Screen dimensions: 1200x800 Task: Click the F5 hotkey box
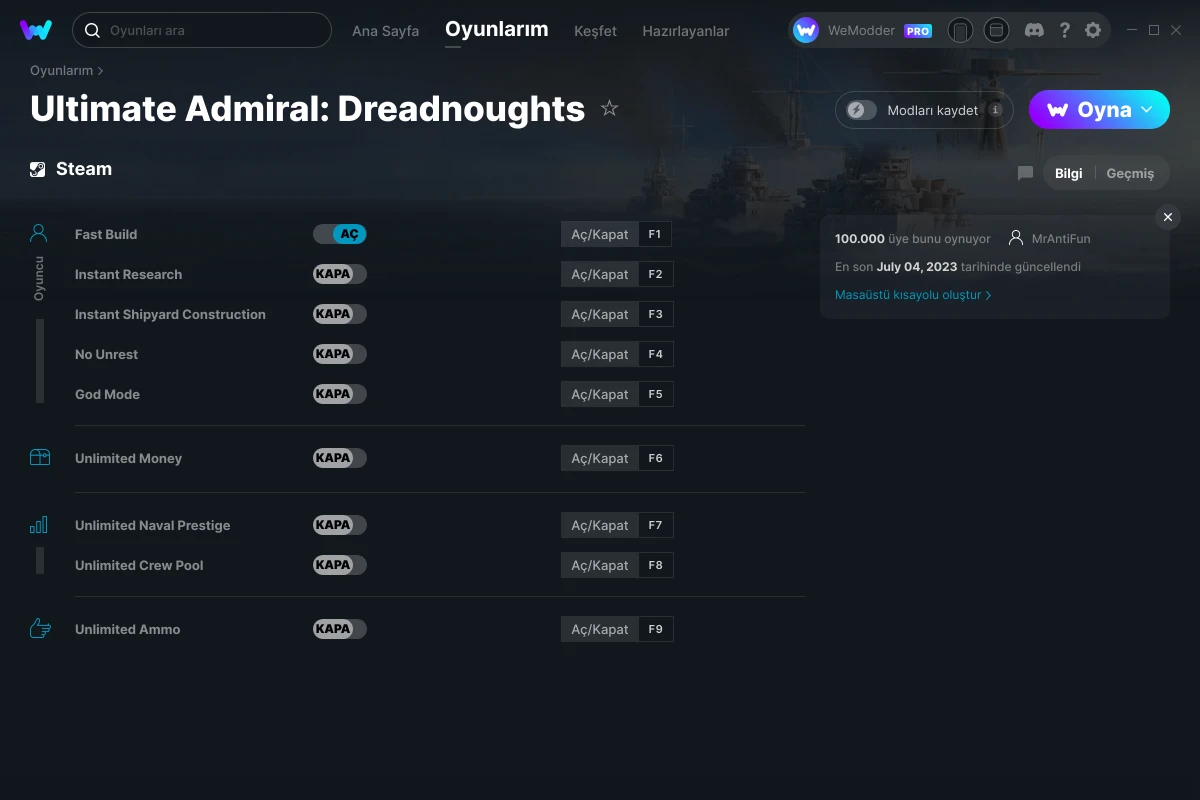tap(655, 394)
